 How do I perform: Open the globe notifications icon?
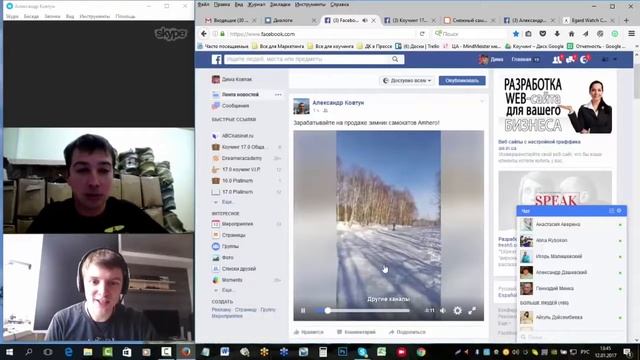(584, 60)
